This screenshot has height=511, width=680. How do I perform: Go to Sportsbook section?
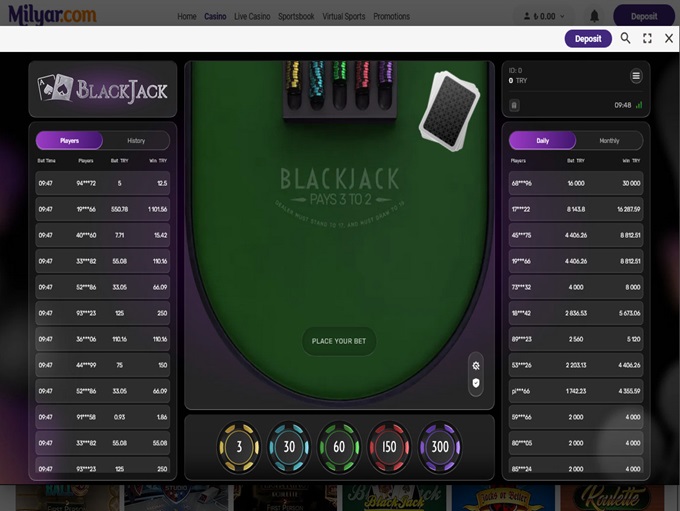pos(296,16)
